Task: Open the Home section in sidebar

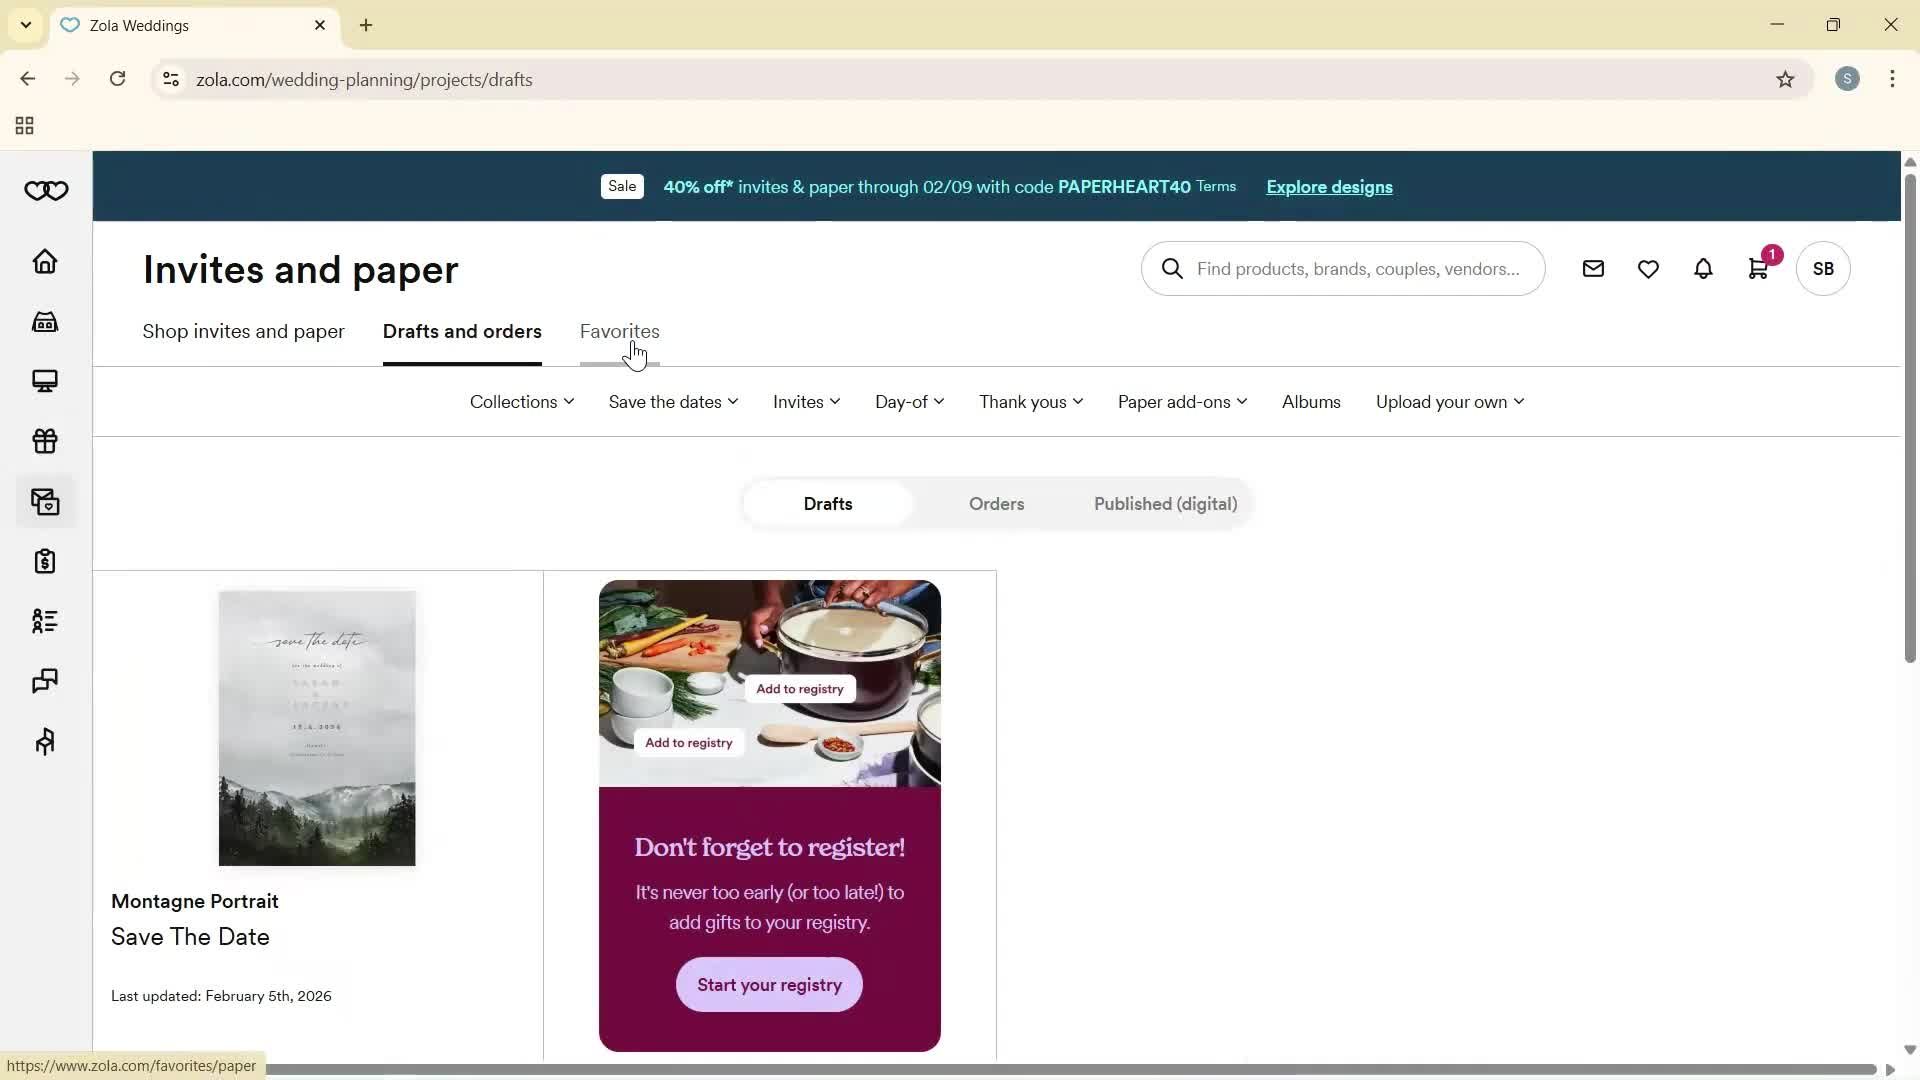Action: [45, 261]
